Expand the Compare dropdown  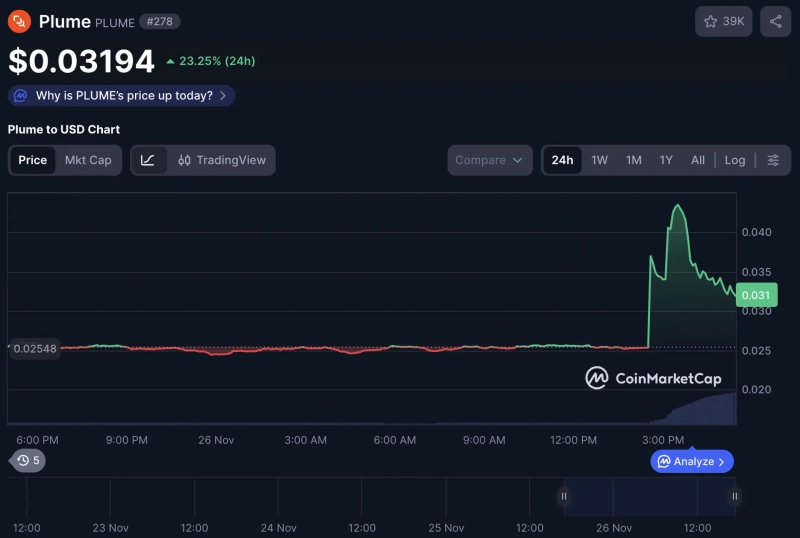click(x=490, y=160)
